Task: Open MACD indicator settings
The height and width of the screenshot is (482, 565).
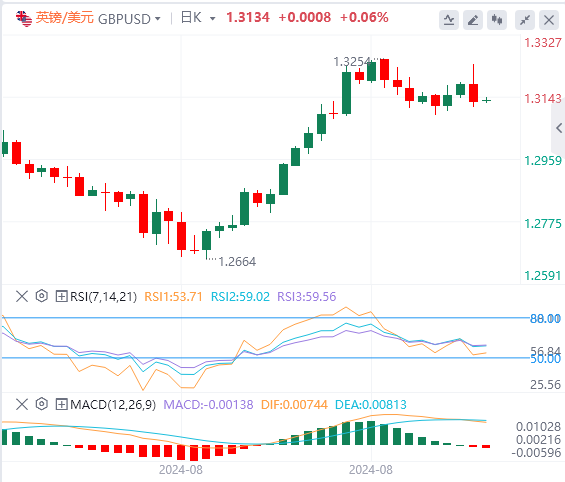Action: pos(42,404)
